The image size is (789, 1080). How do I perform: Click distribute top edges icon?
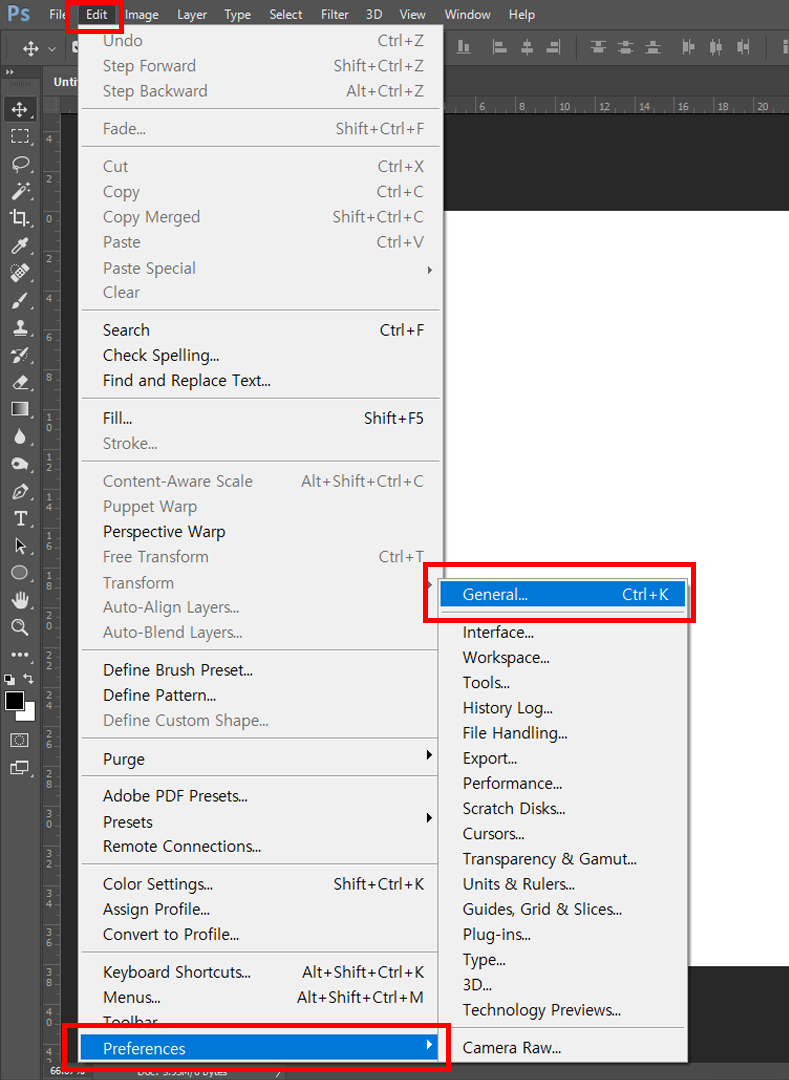click(x=598, y=47)
